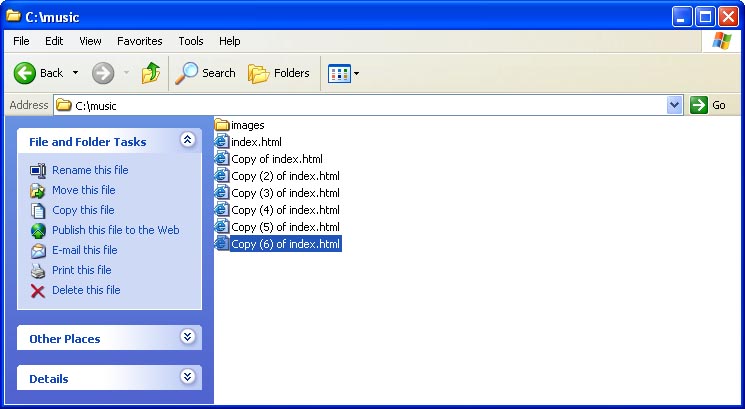The width and height of the screenshot is (745, 409).
Task: Select Copy (6) of index.html icon
Action: click(x=222, y=244)
